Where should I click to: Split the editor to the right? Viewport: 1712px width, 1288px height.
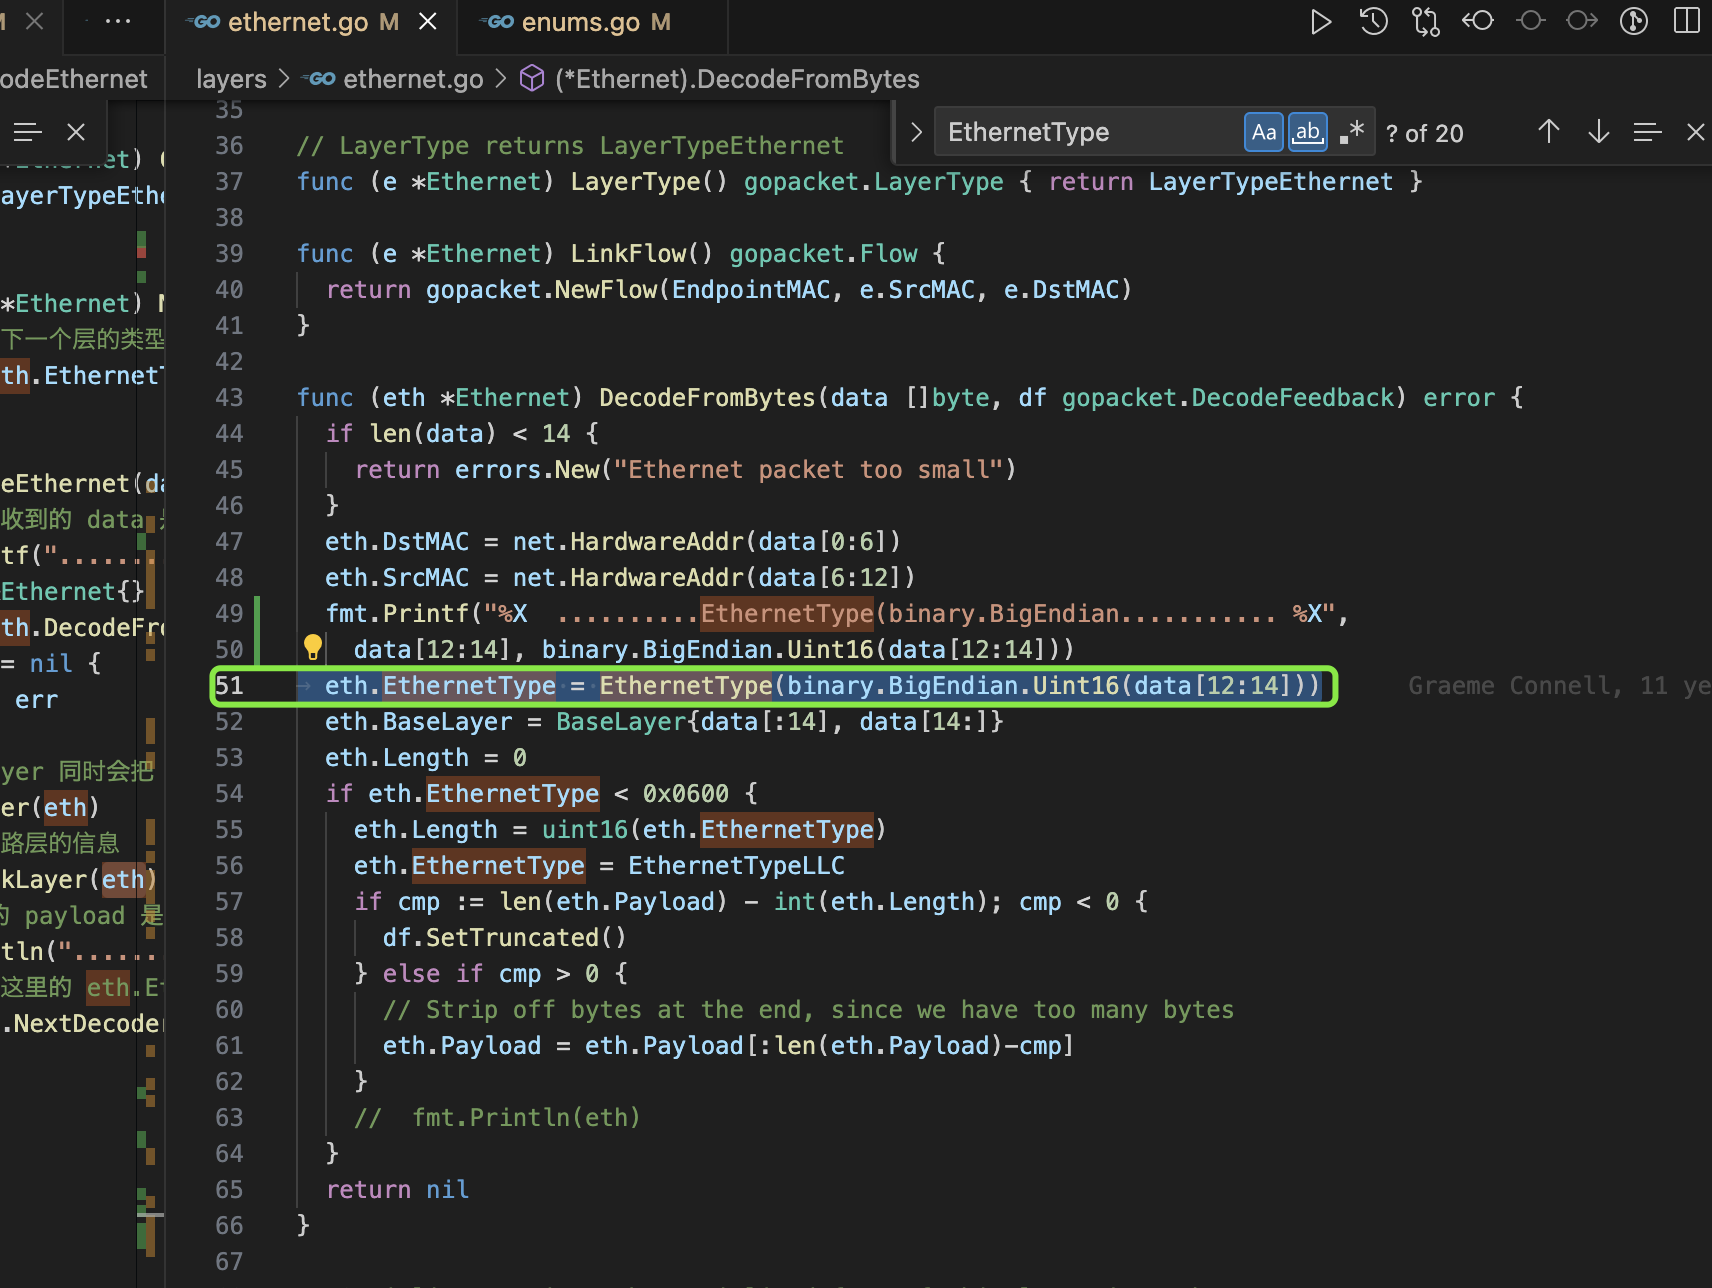tap(1687, 21)
